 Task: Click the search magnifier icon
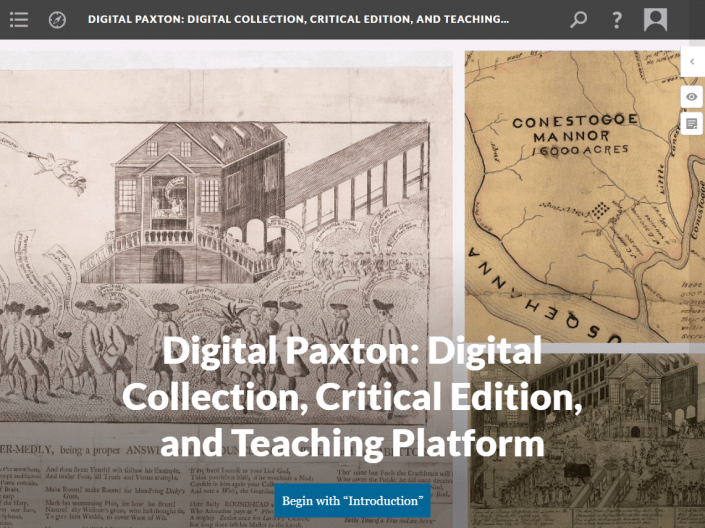[x=578, y=20]
